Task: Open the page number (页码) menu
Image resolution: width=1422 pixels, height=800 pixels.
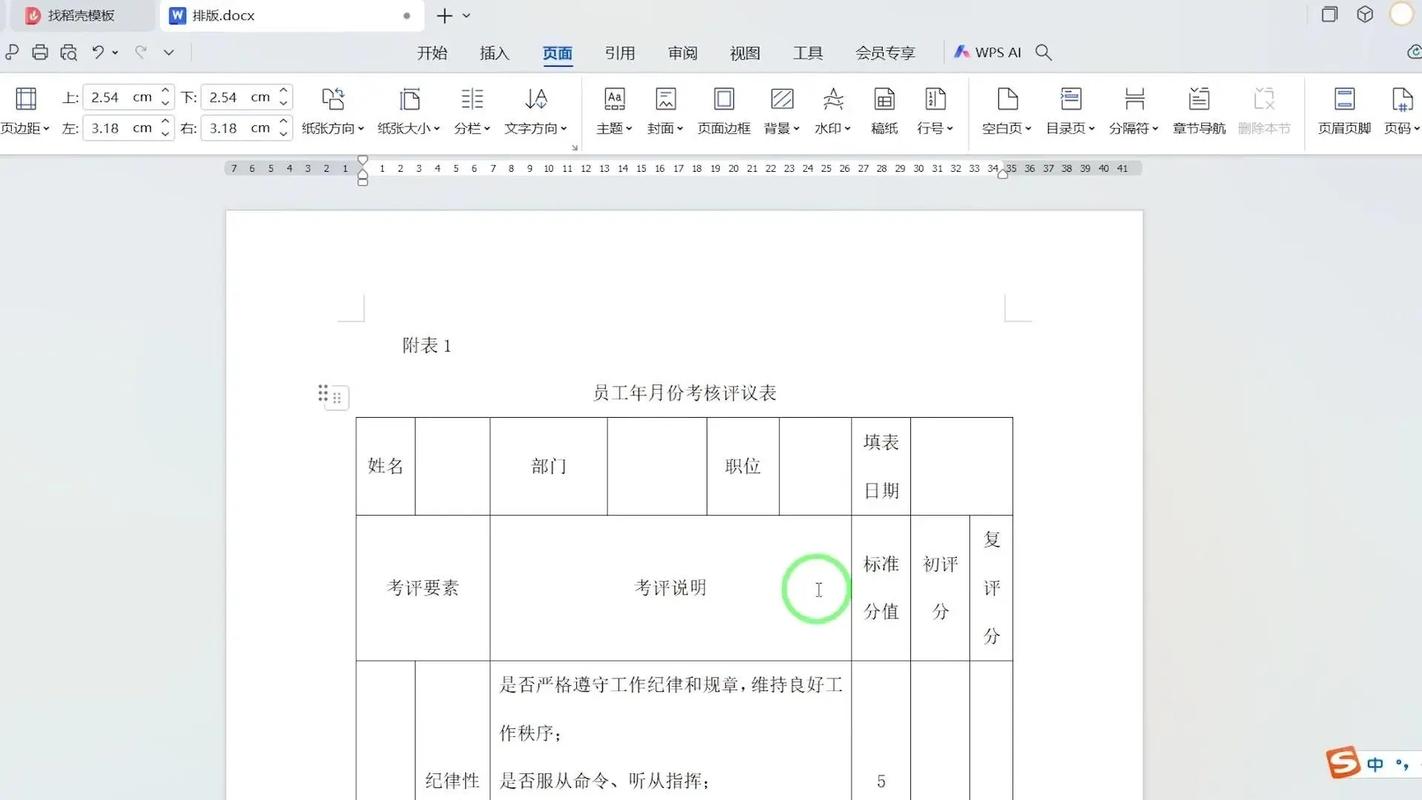Action: 1402,110
